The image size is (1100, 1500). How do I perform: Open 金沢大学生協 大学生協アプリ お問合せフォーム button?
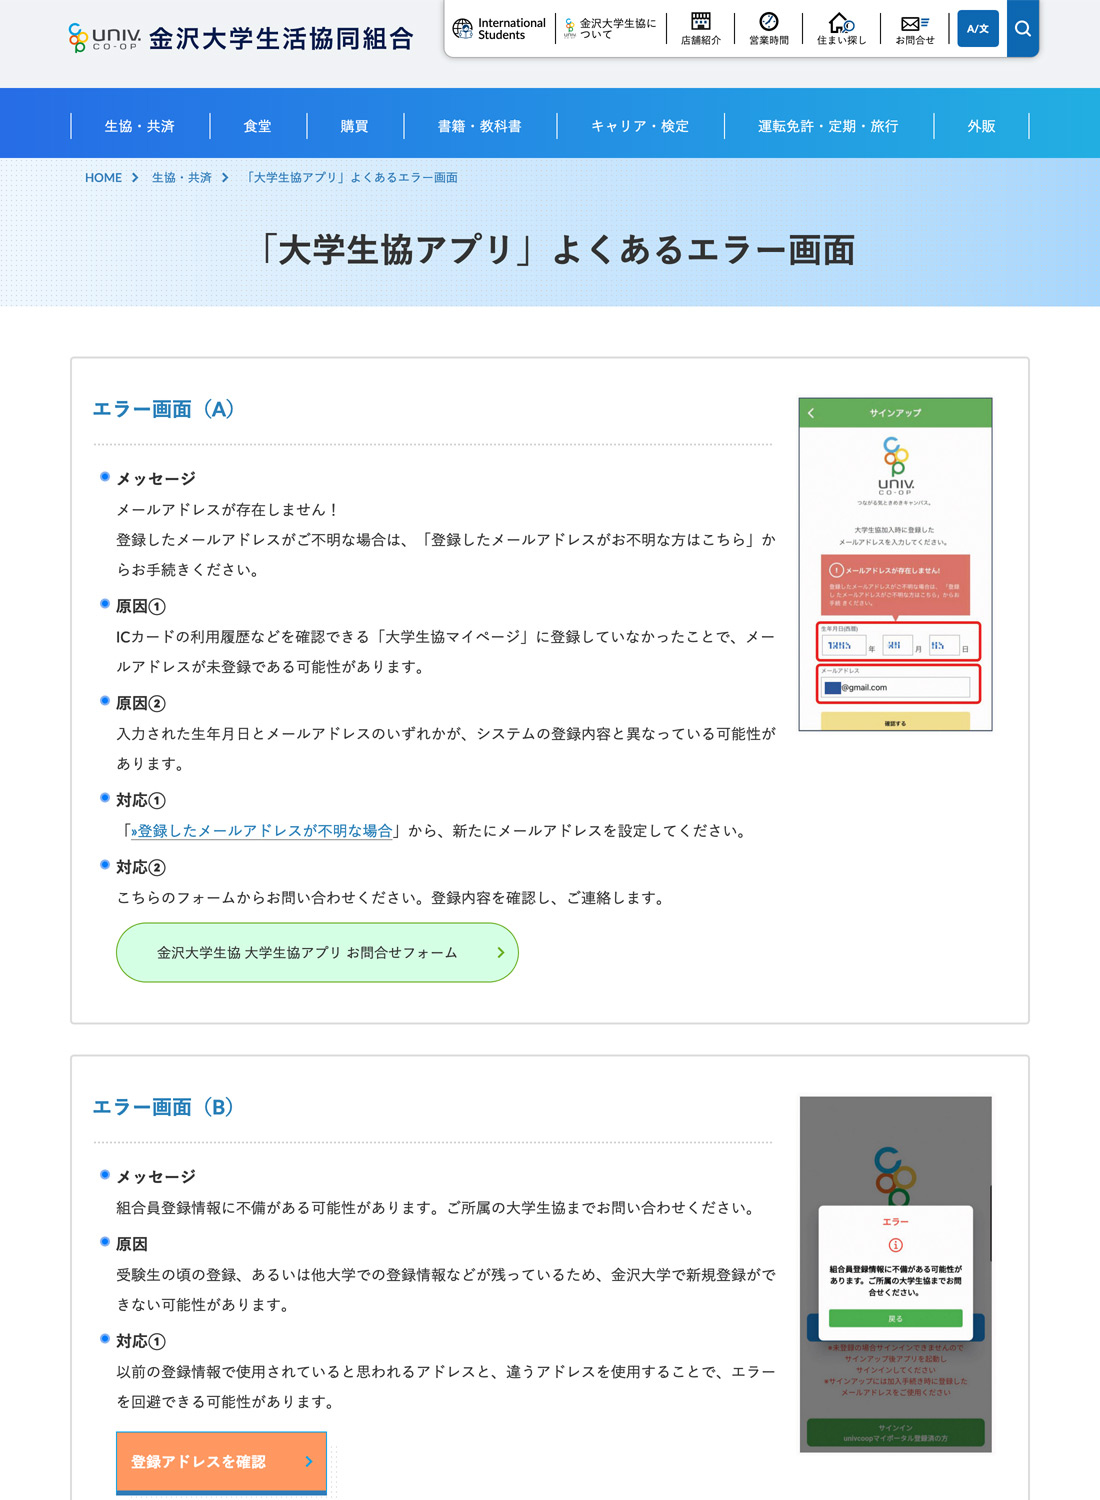pyautogui.click(x=317, y=952)
